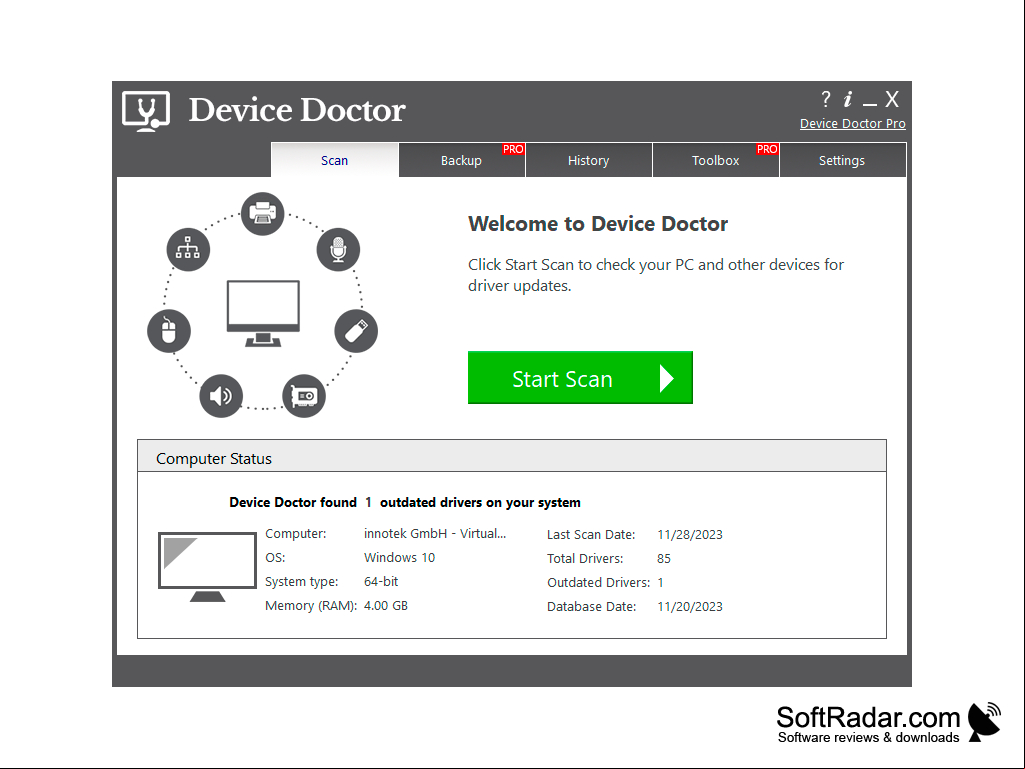Click the Welcome to Device Doctor heading
The width and height of the screenshot is (1025, 769).
tap(597, 224)
